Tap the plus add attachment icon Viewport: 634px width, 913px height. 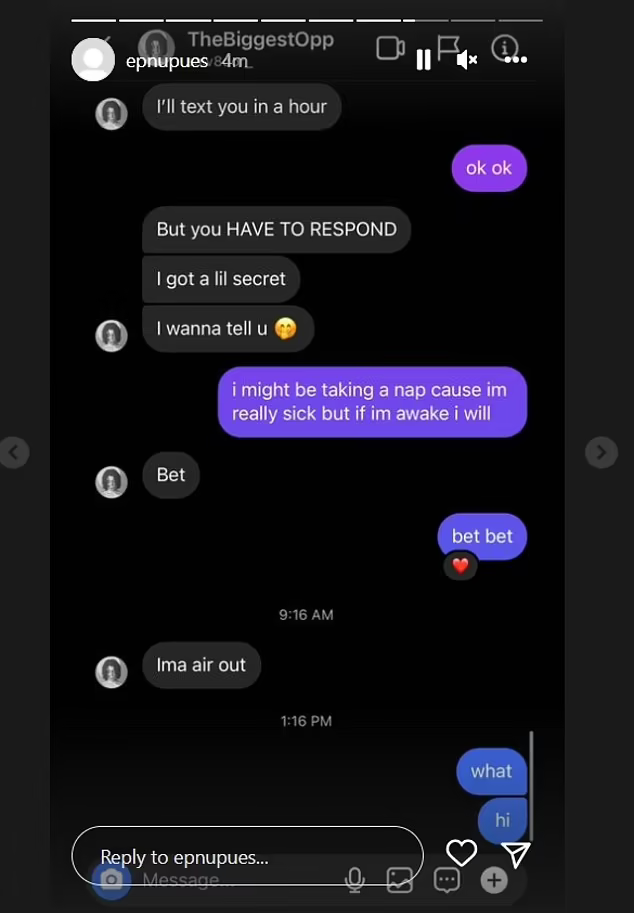[x=494, y=879]
